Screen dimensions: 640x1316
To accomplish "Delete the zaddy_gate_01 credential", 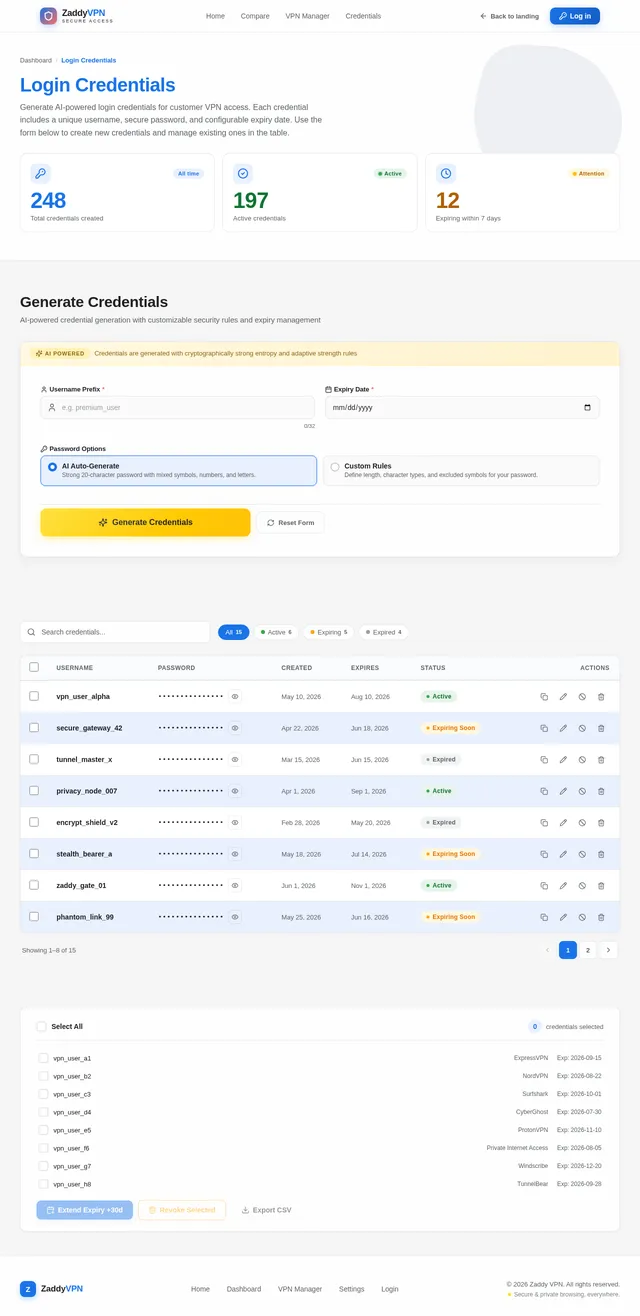I will click(x=601, y=885).
